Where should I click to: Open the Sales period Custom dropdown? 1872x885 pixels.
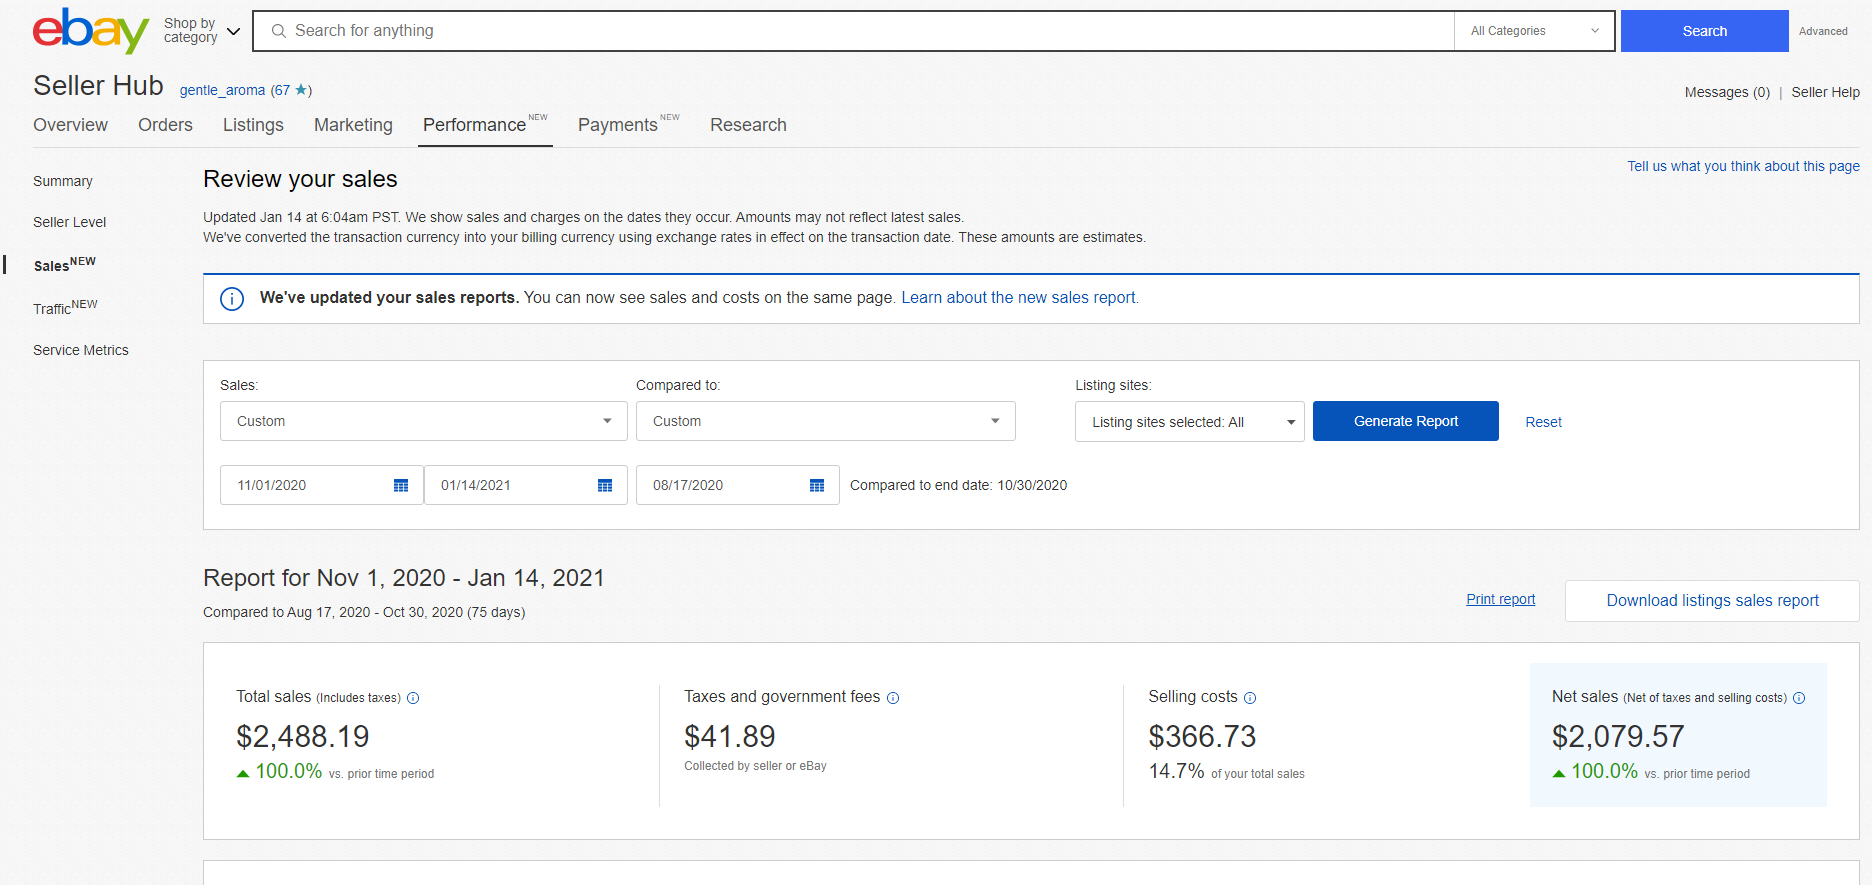[423, 421]
